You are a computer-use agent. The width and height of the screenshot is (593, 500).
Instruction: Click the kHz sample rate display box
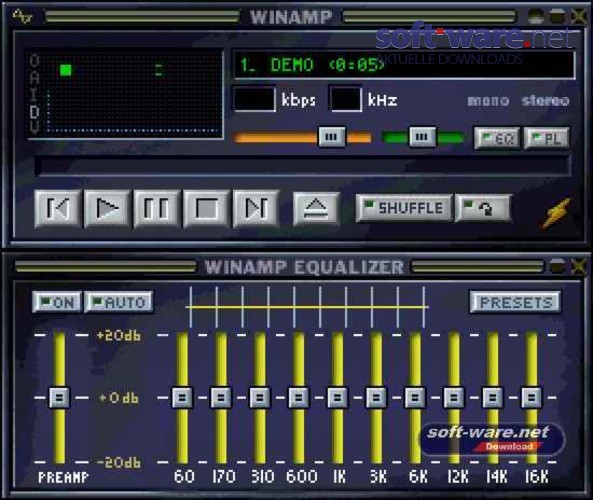click(346, 99)
